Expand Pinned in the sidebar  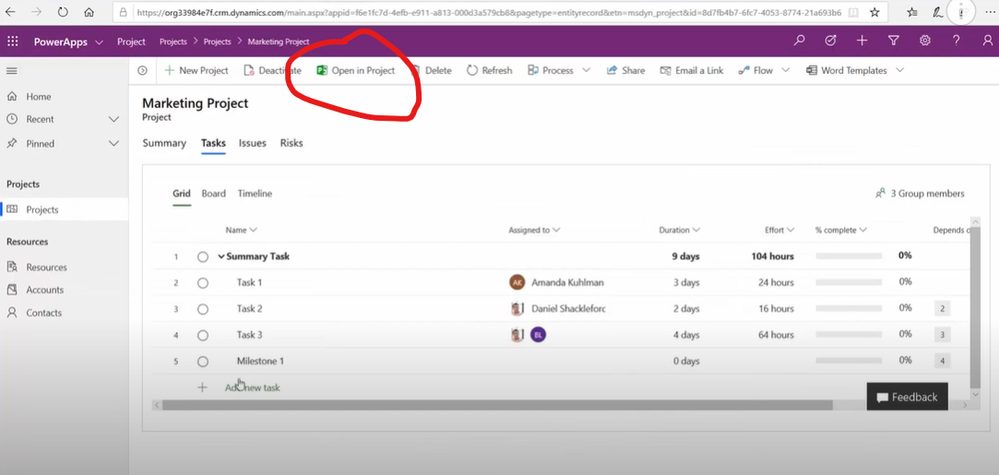tap(114, 143)
